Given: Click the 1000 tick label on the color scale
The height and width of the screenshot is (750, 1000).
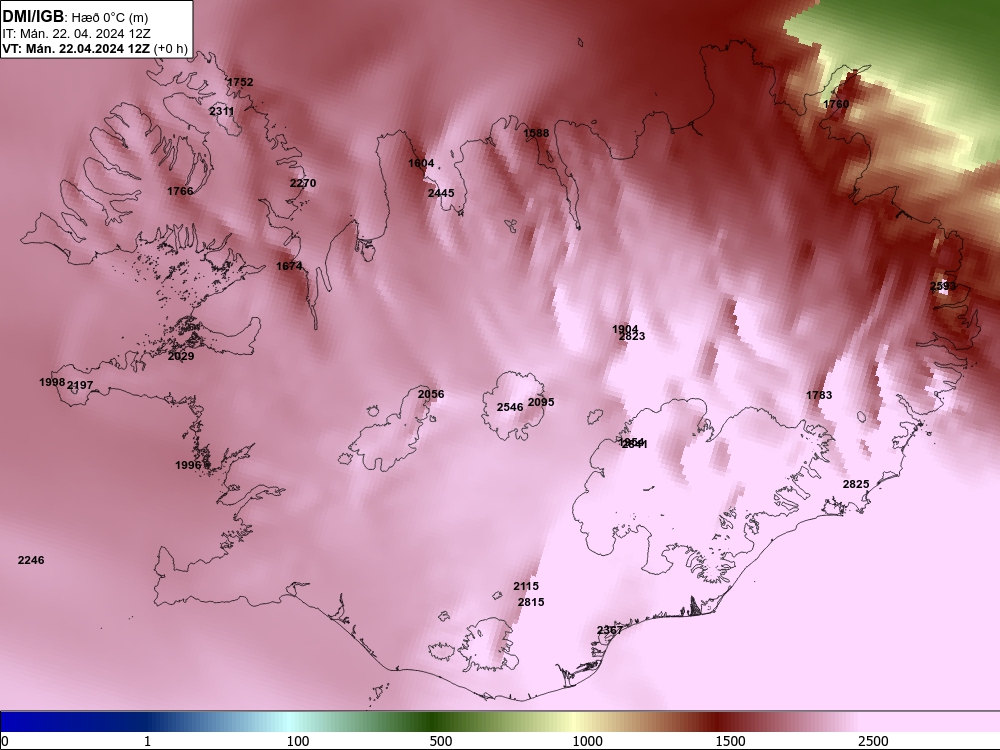Looking at the screenshot, I should (x=587, y=741).
